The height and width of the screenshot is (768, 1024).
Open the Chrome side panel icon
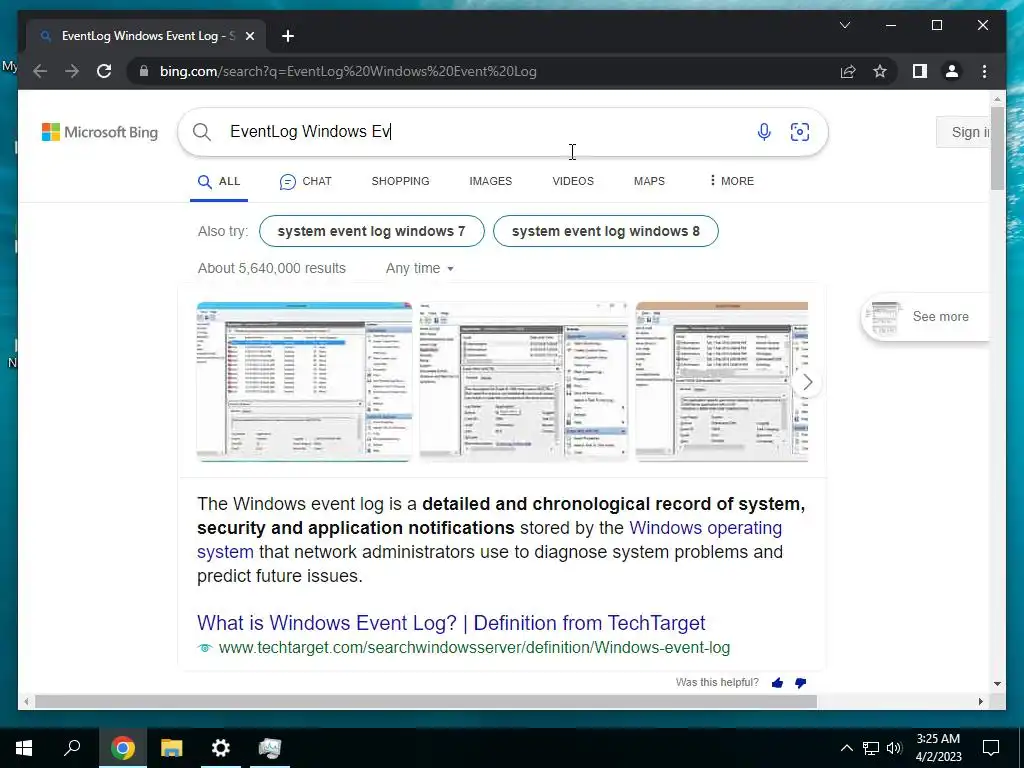tap(920, 71)
